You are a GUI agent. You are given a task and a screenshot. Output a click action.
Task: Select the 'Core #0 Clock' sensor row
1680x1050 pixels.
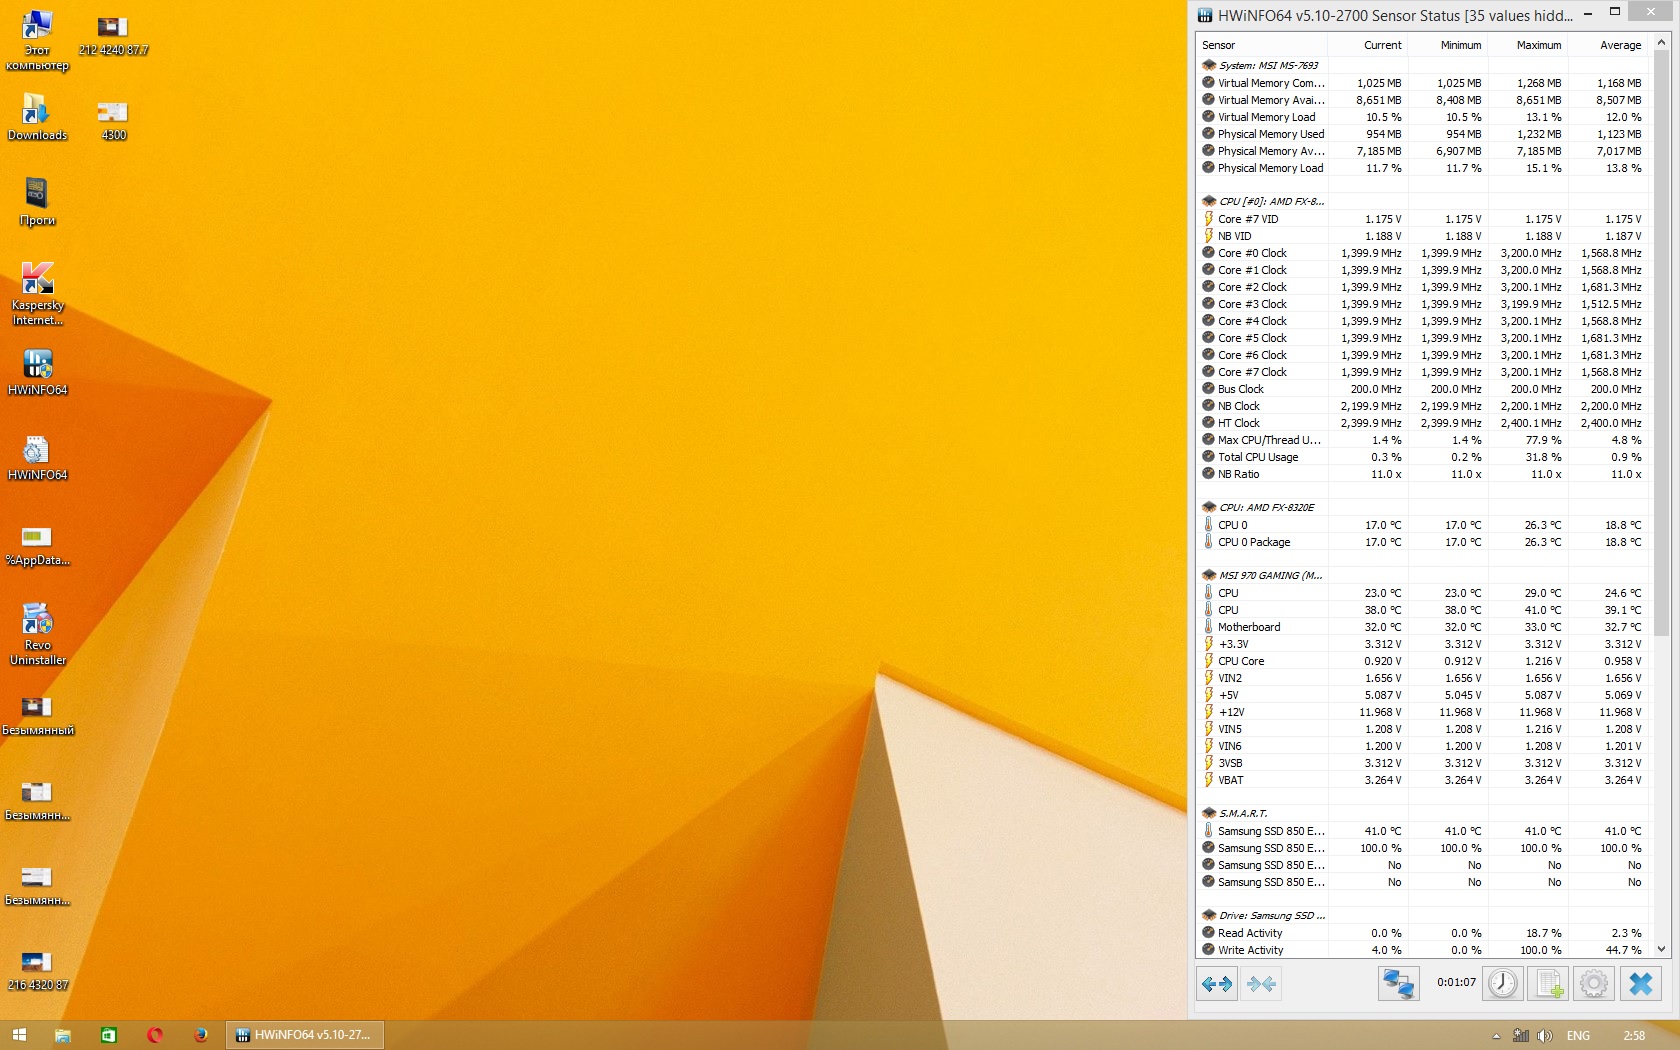[x=1422, y=253]
